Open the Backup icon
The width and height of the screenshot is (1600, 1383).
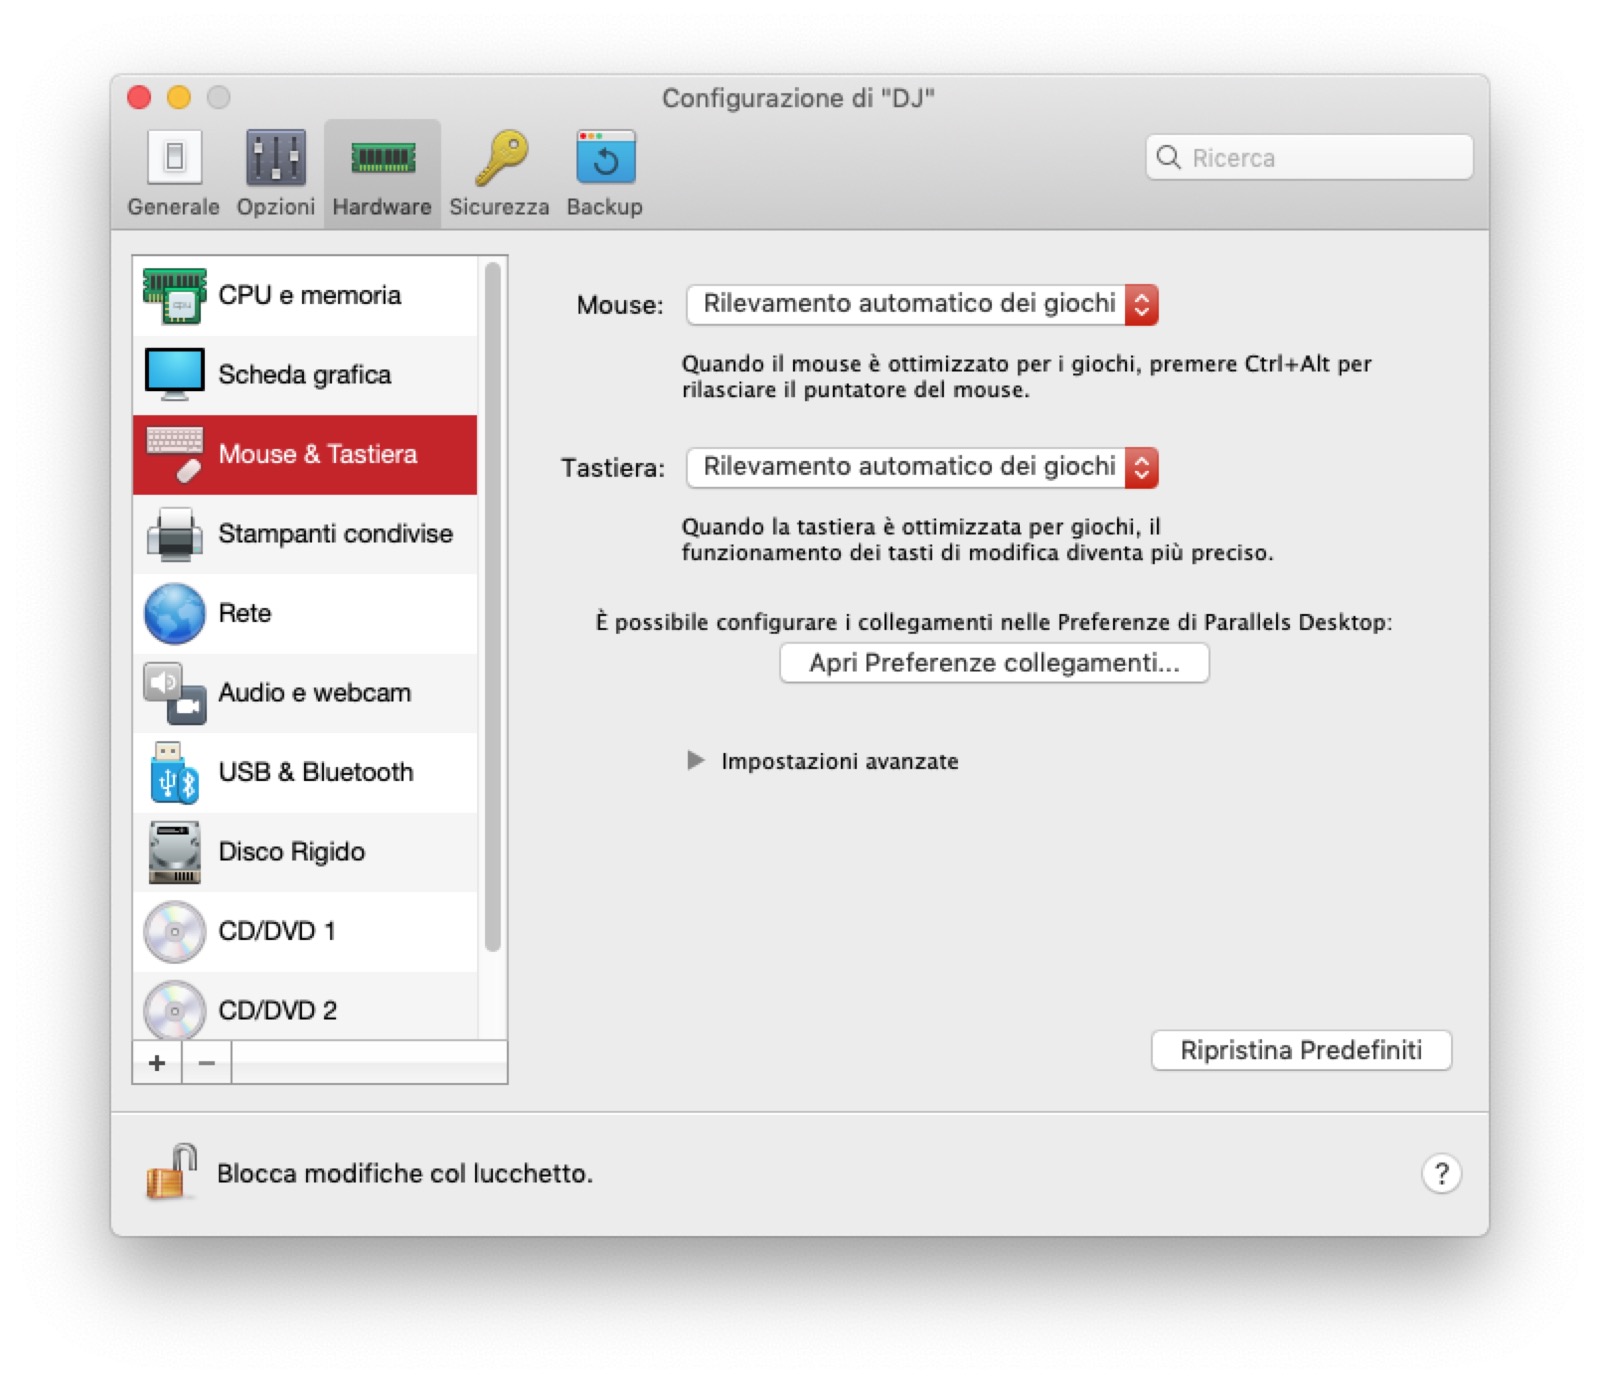pos(605,157)
